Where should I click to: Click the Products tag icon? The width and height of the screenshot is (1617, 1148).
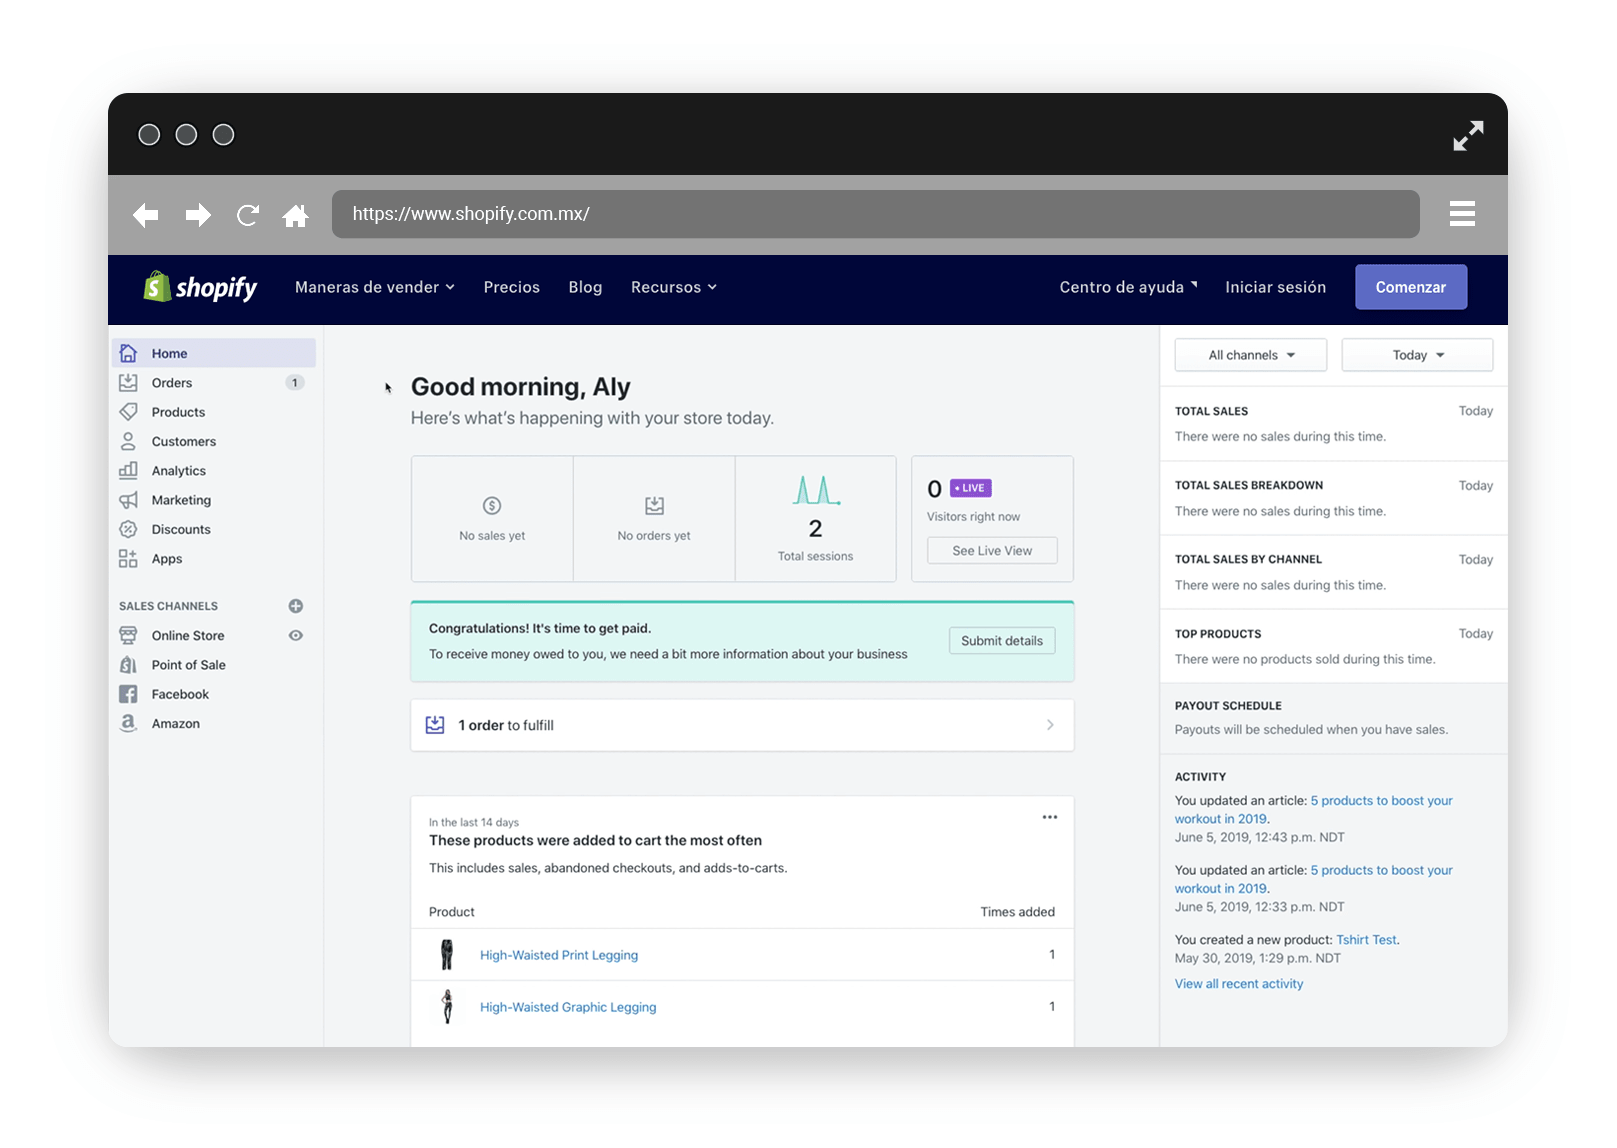(128, 412)
